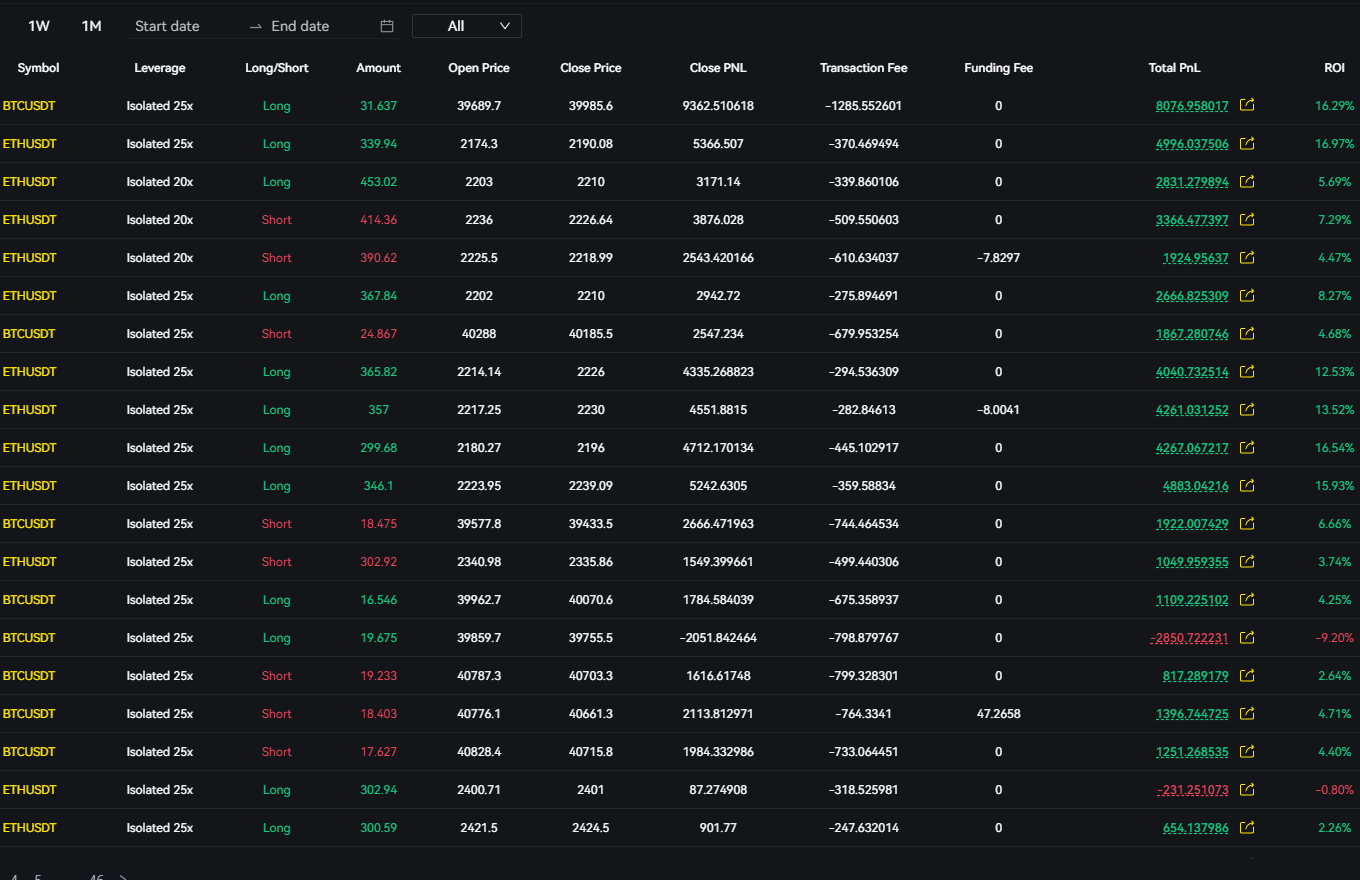Click share icon for 654.137986 PnL row

tap(1247, 827)
